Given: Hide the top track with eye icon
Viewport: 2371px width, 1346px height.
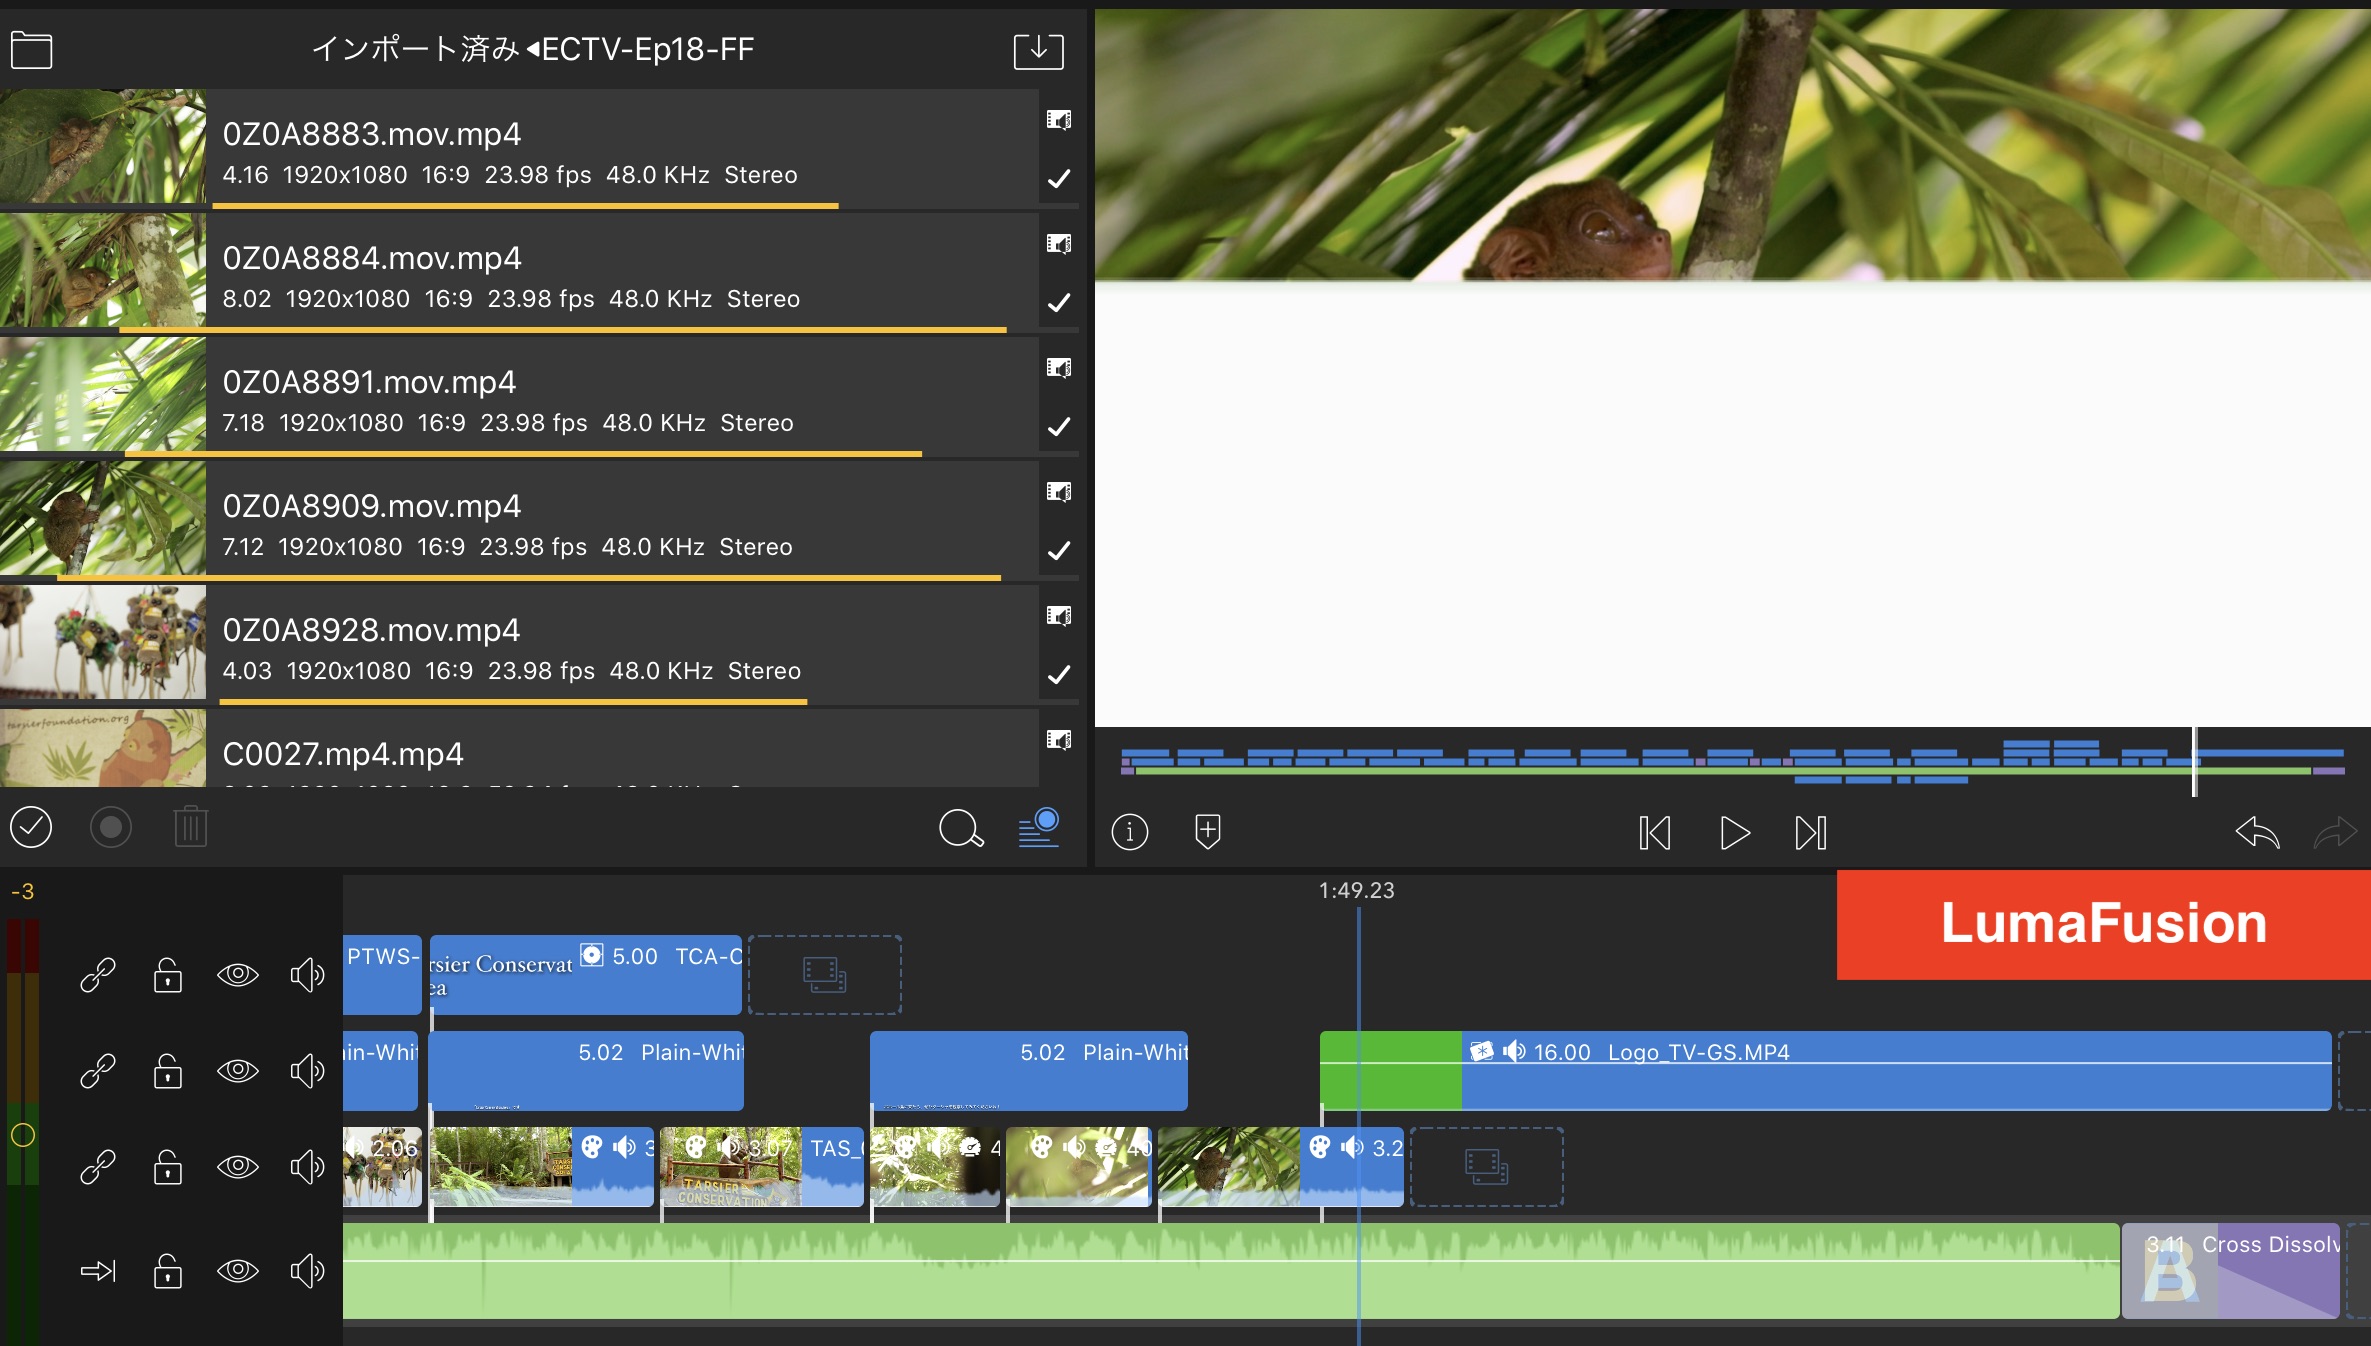Looking at the screenshot, I should coord(237,974).
